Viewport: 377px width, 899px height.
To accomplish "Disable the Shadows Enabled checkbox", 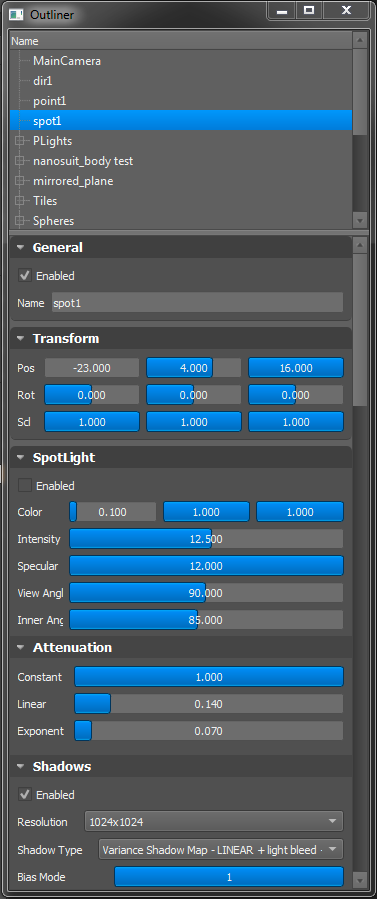I will tap(25, 795).
